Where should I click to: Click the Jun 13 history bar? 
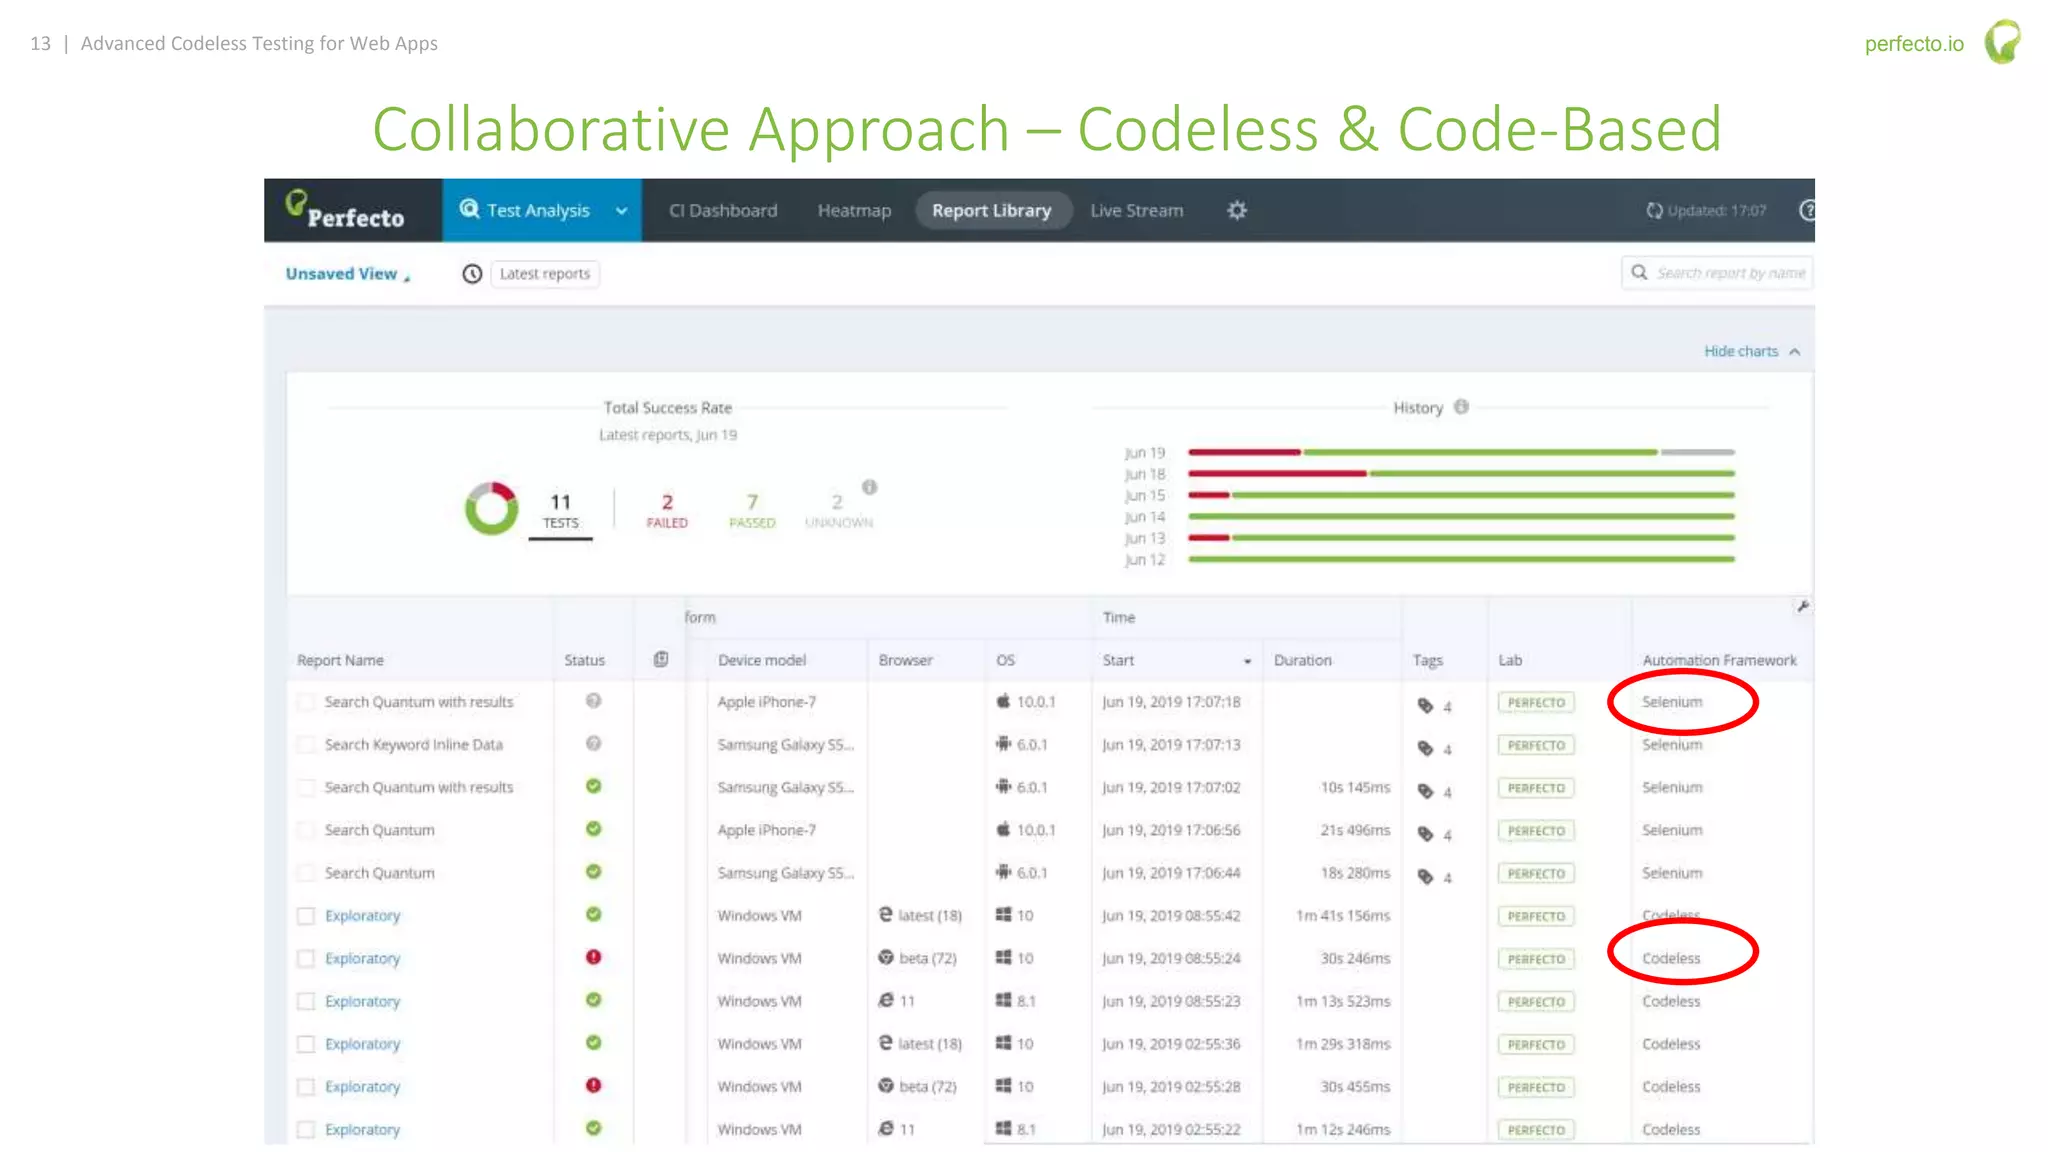pos(1461,538)
